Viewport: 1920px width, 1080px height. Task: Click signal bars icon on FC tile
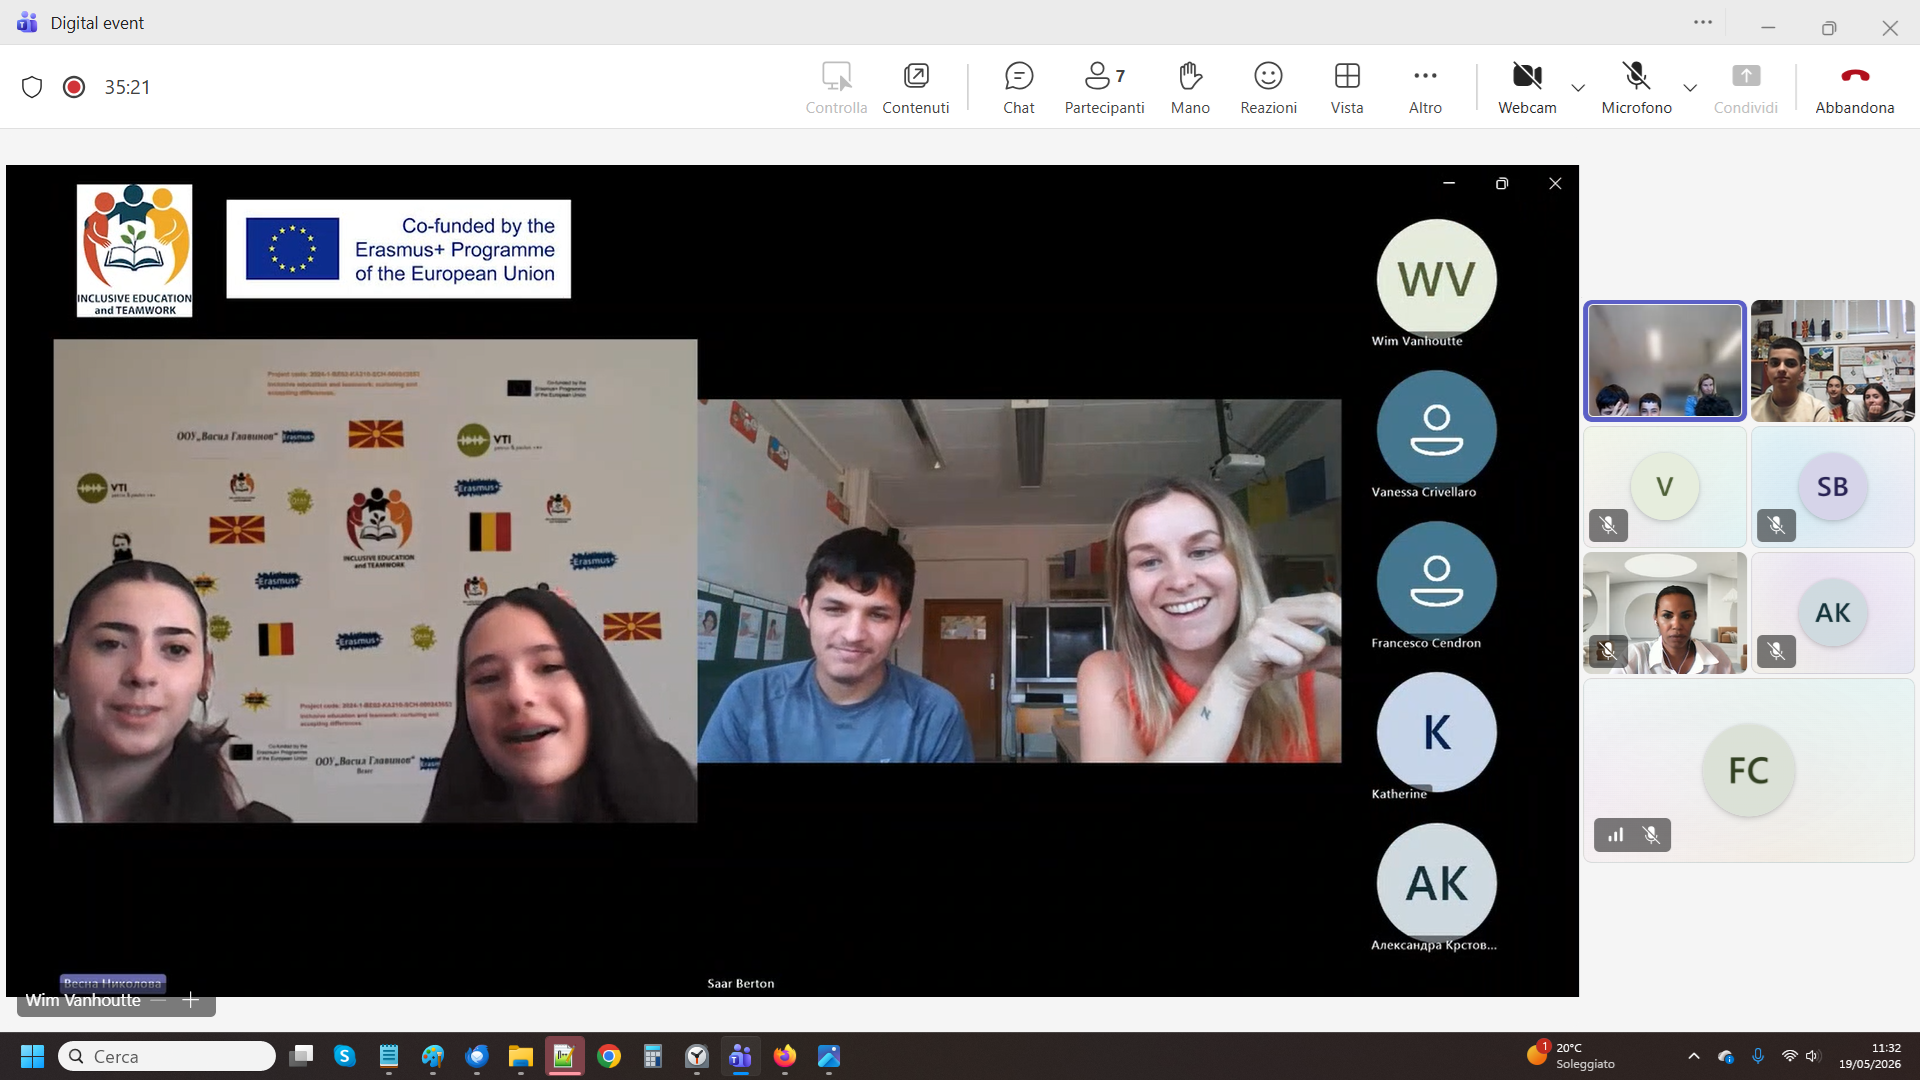pos(1615,835)
